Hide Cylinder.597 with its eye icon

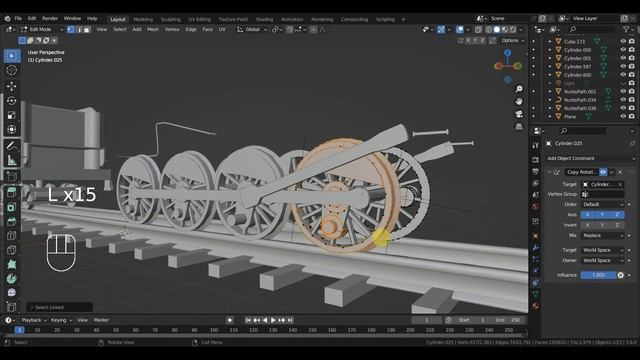(x=623, y=66)
